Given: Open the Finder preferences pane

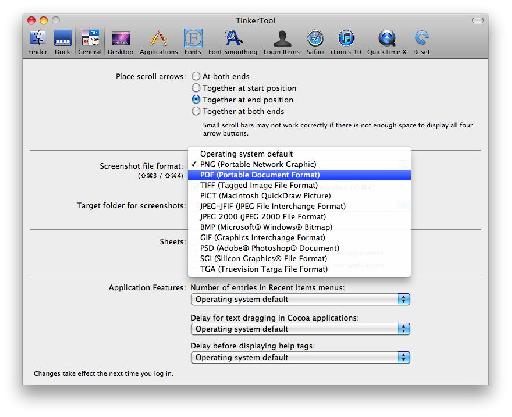Looking at the screenshot, I should [38, 42].
